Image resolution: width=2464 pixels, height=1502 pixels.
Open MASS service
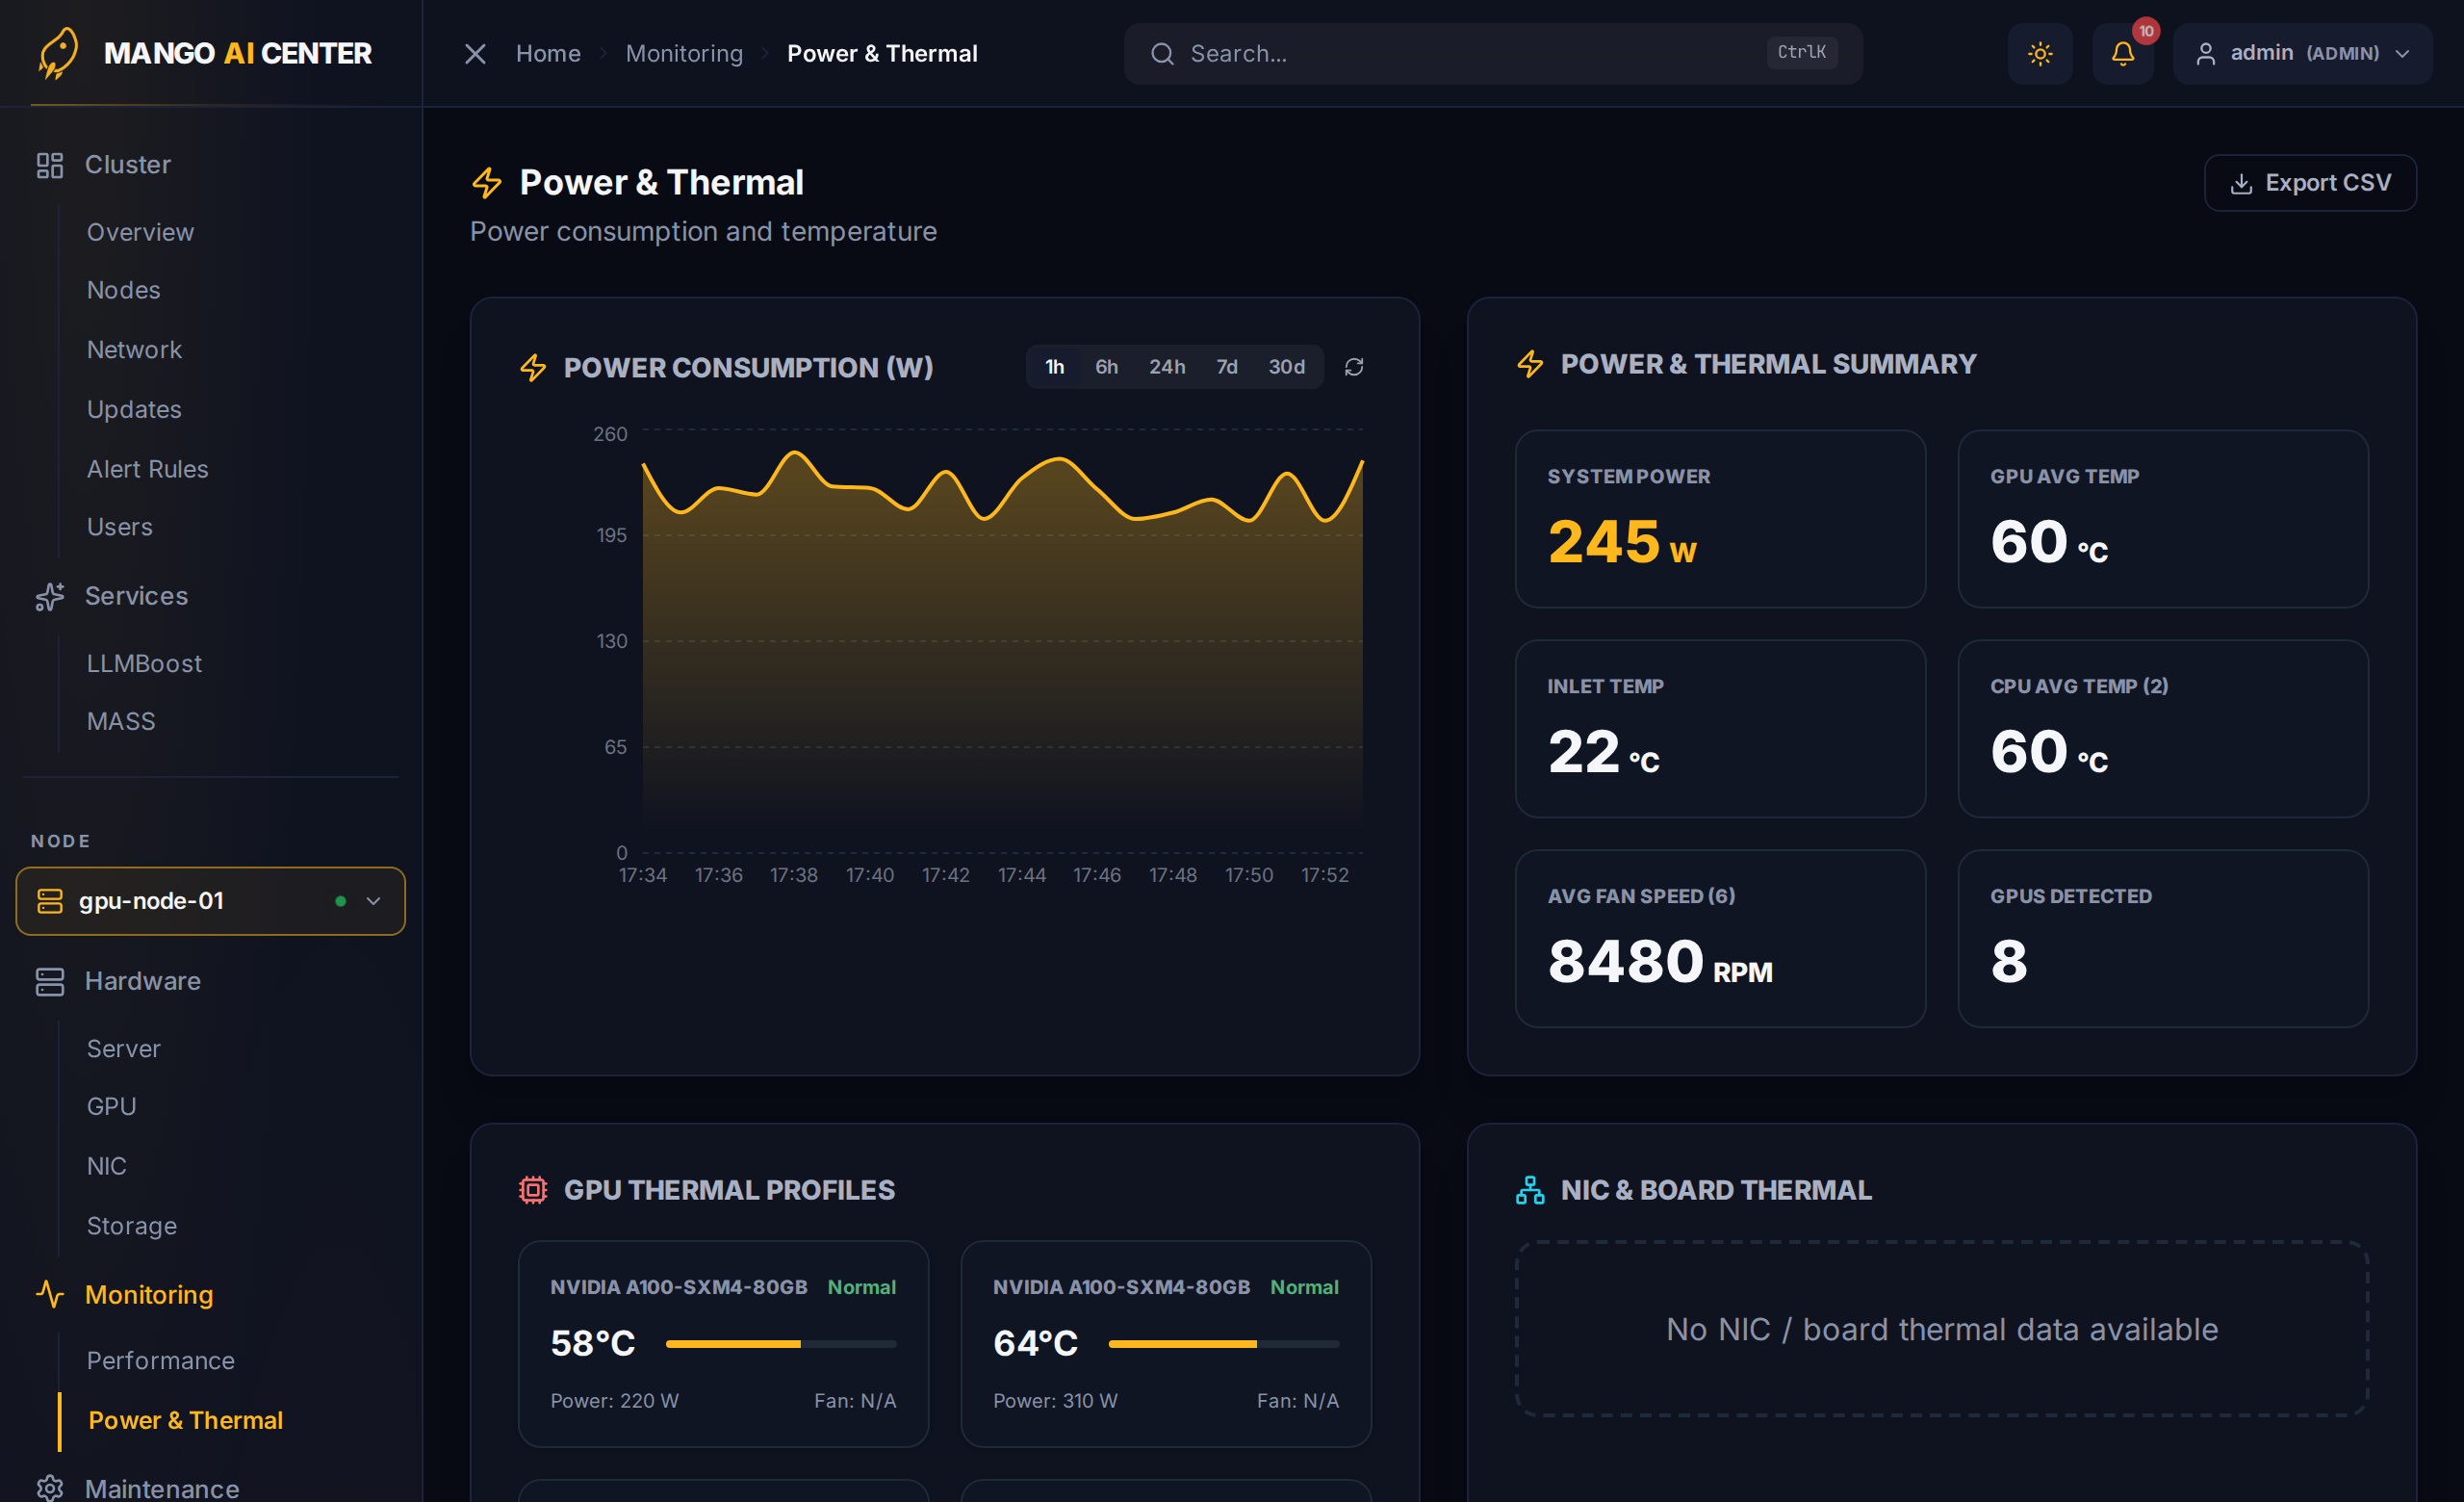click(x=121, y=722)
